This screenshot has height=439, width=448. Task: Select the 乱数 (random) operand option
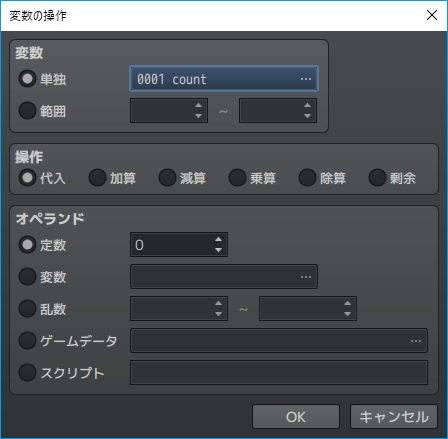click(x=27, y=309)
